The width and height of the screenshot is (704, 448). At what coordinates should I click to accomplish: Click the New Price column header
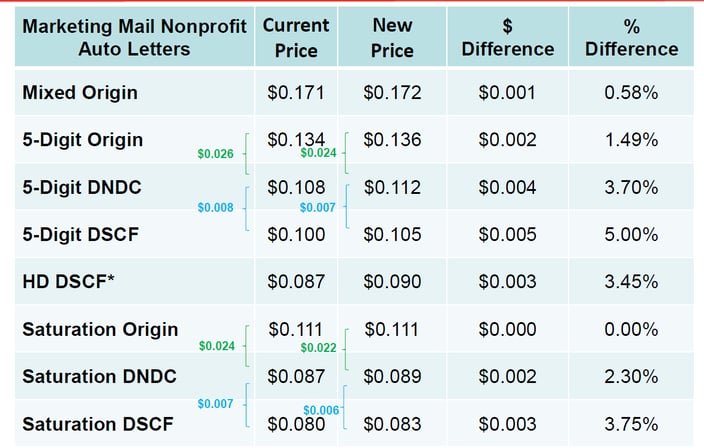[392, 36]
